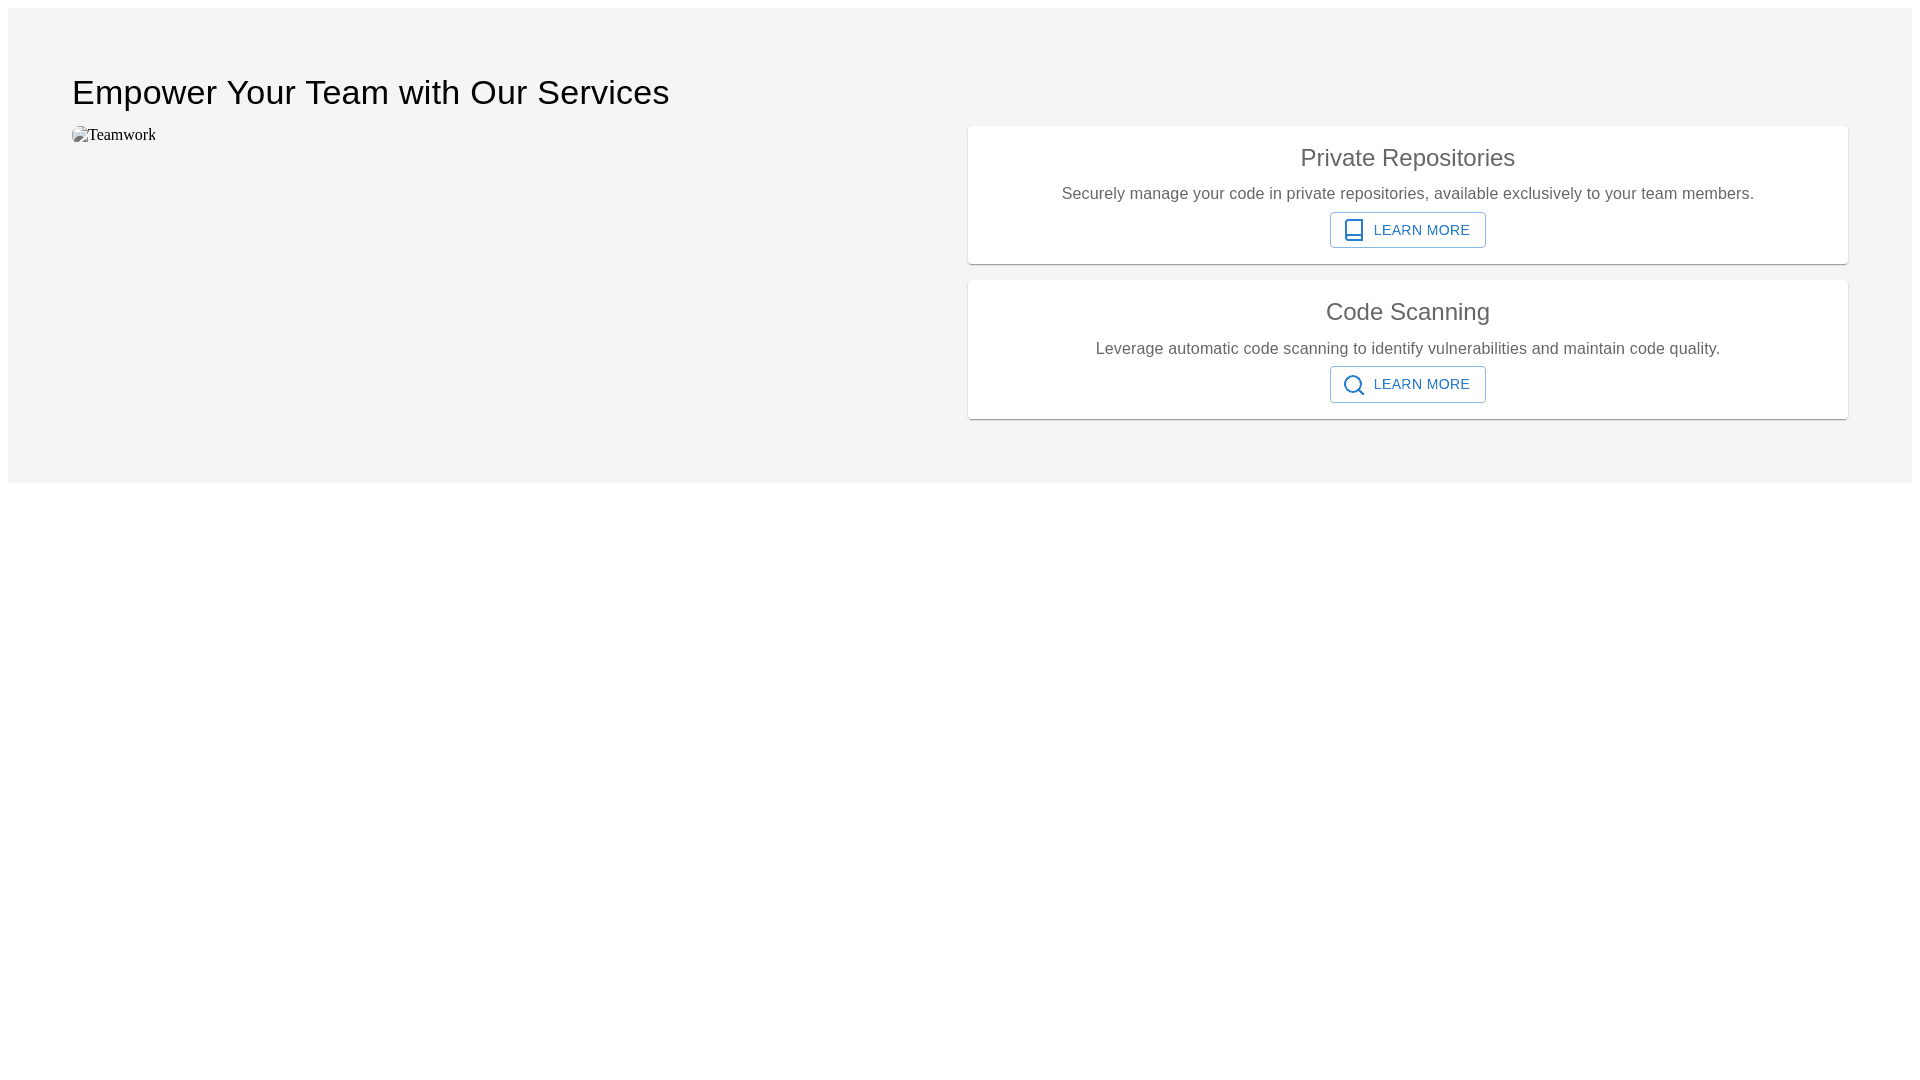1920x1080 pixels.
Task: Click the broken Teamwork image icon
Action: tap(80, 135)
